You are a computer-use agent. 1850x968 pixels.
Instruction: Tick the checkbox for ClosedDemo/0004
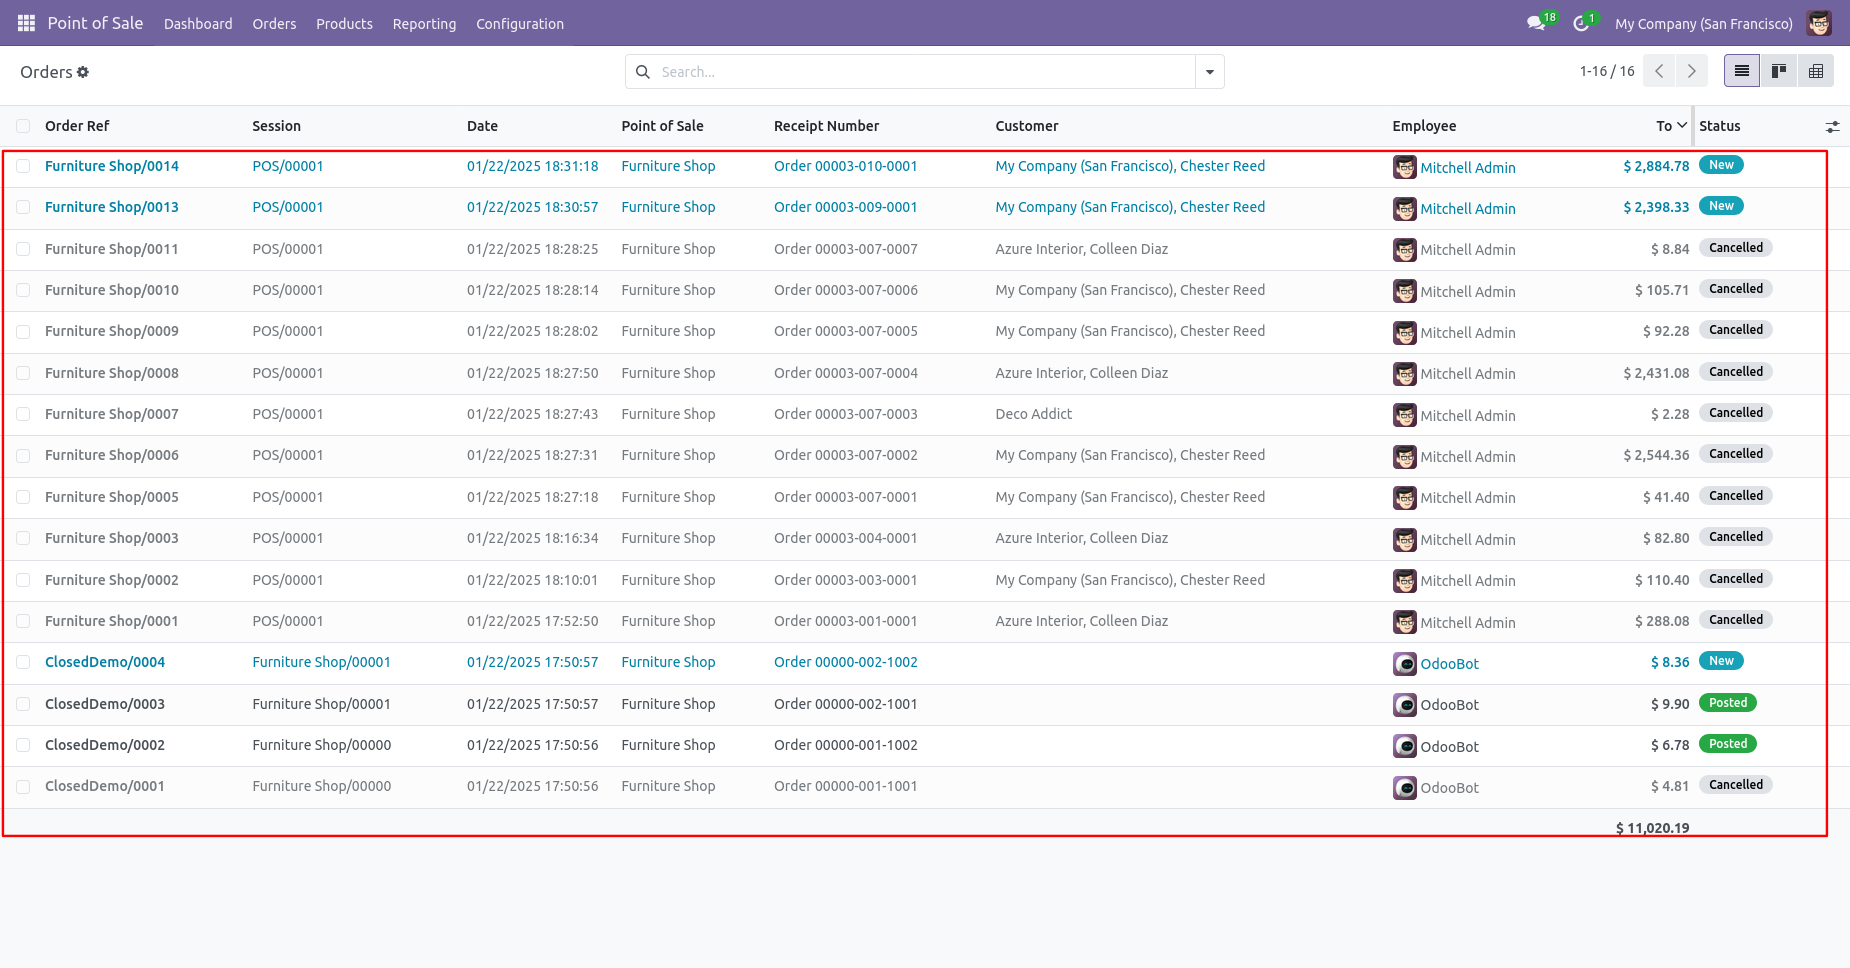coord(23,662)
